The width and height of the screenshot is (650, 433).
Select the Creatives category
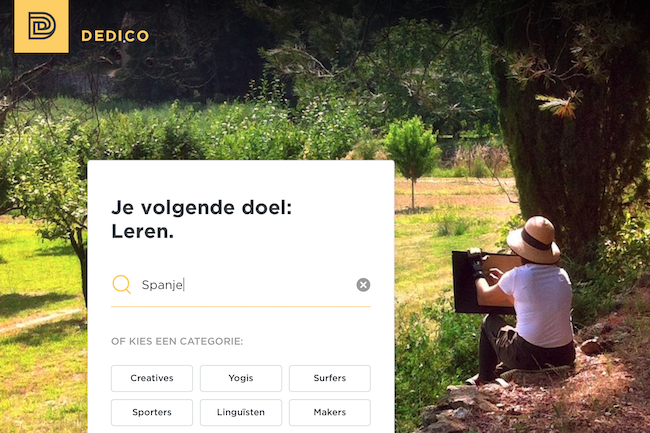pyautogui.click(x=152, y=378)
